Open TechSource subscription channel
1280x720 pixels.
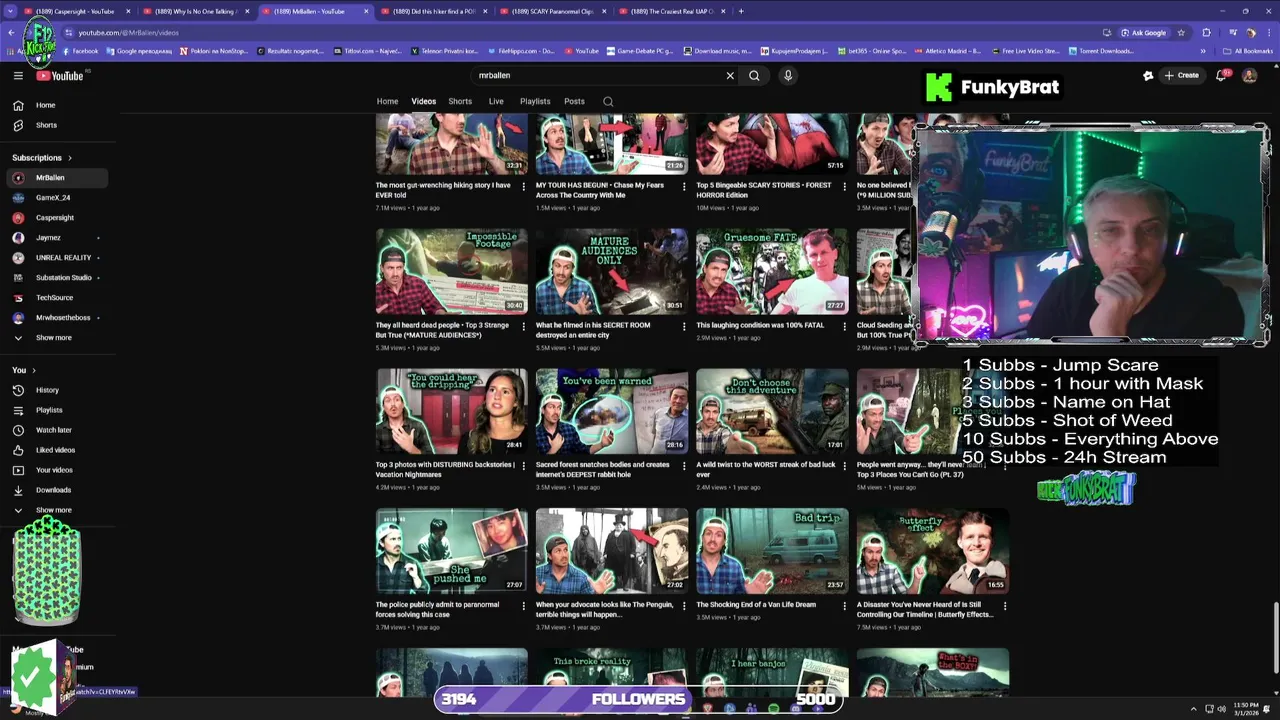(56, 298)
